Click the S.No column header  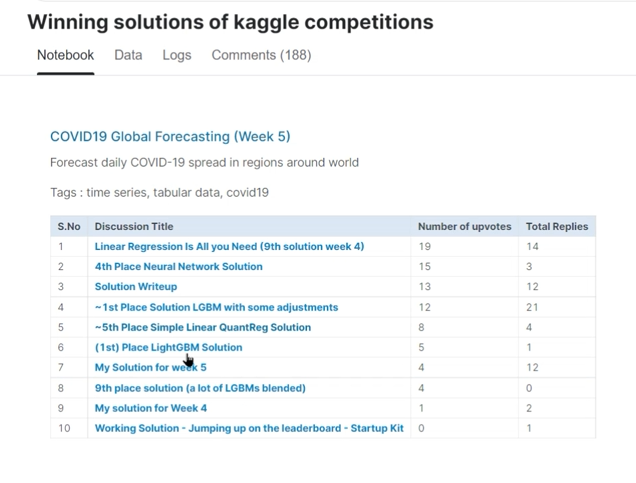point(69,226)
